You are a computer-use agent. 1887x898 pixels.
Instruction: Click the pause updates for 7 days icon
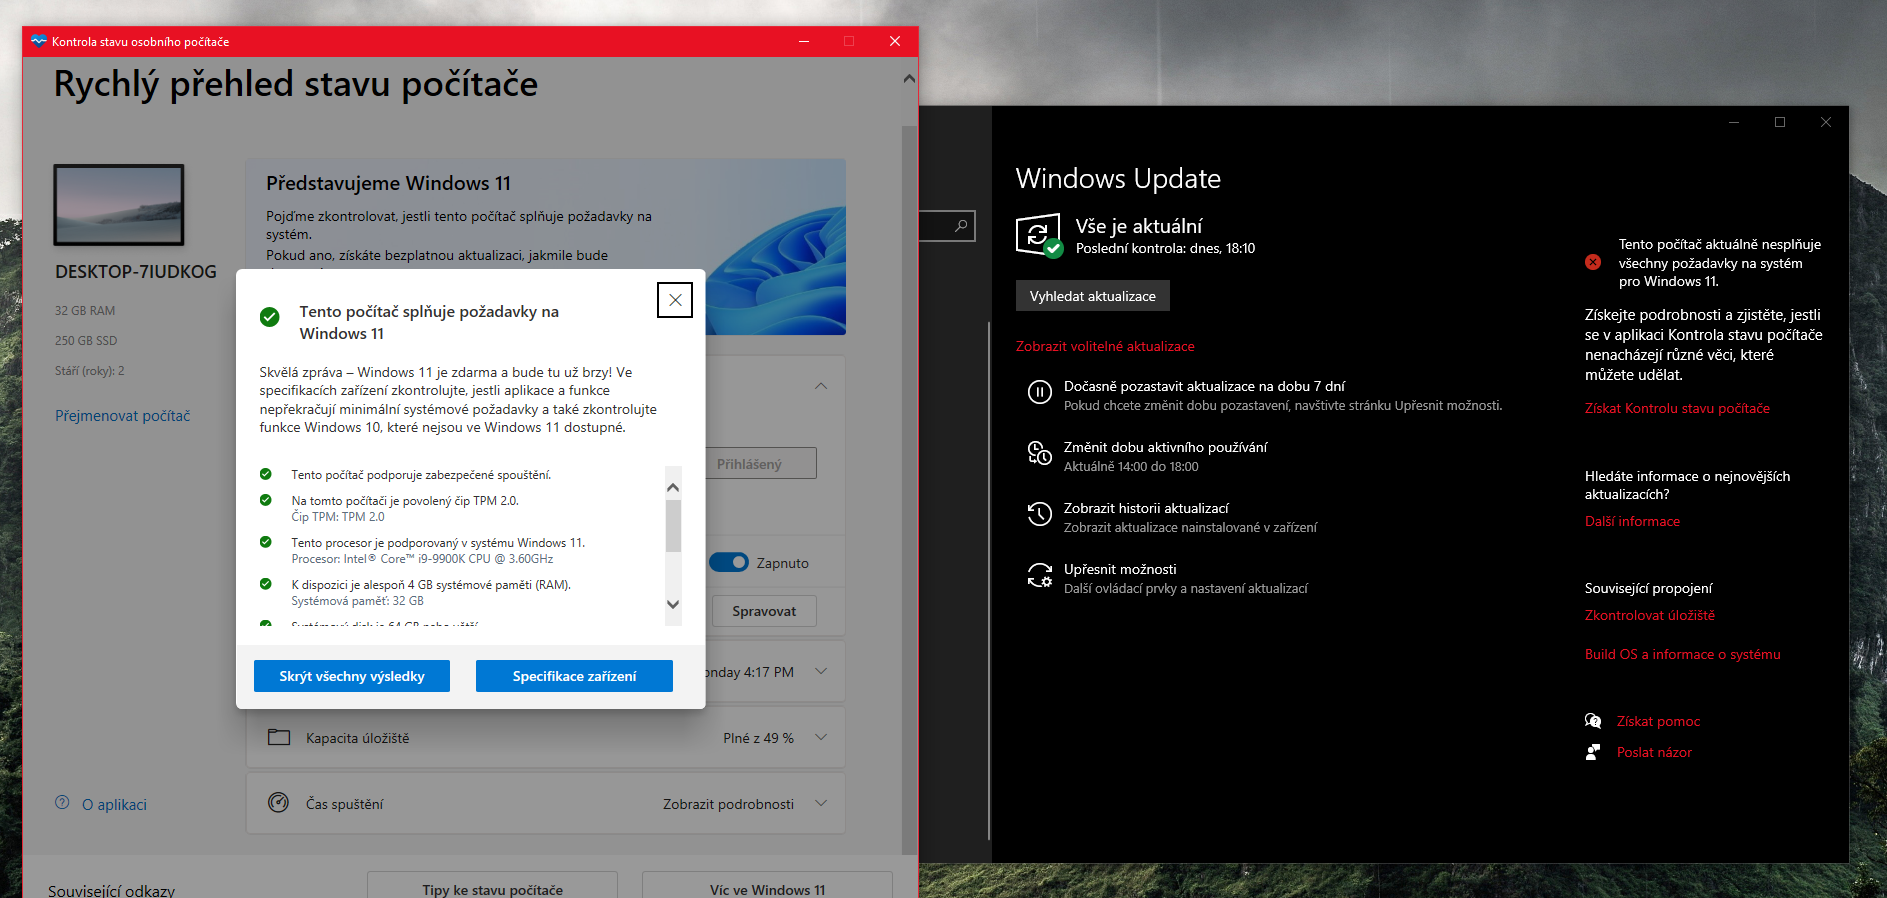click(1039, 393)
